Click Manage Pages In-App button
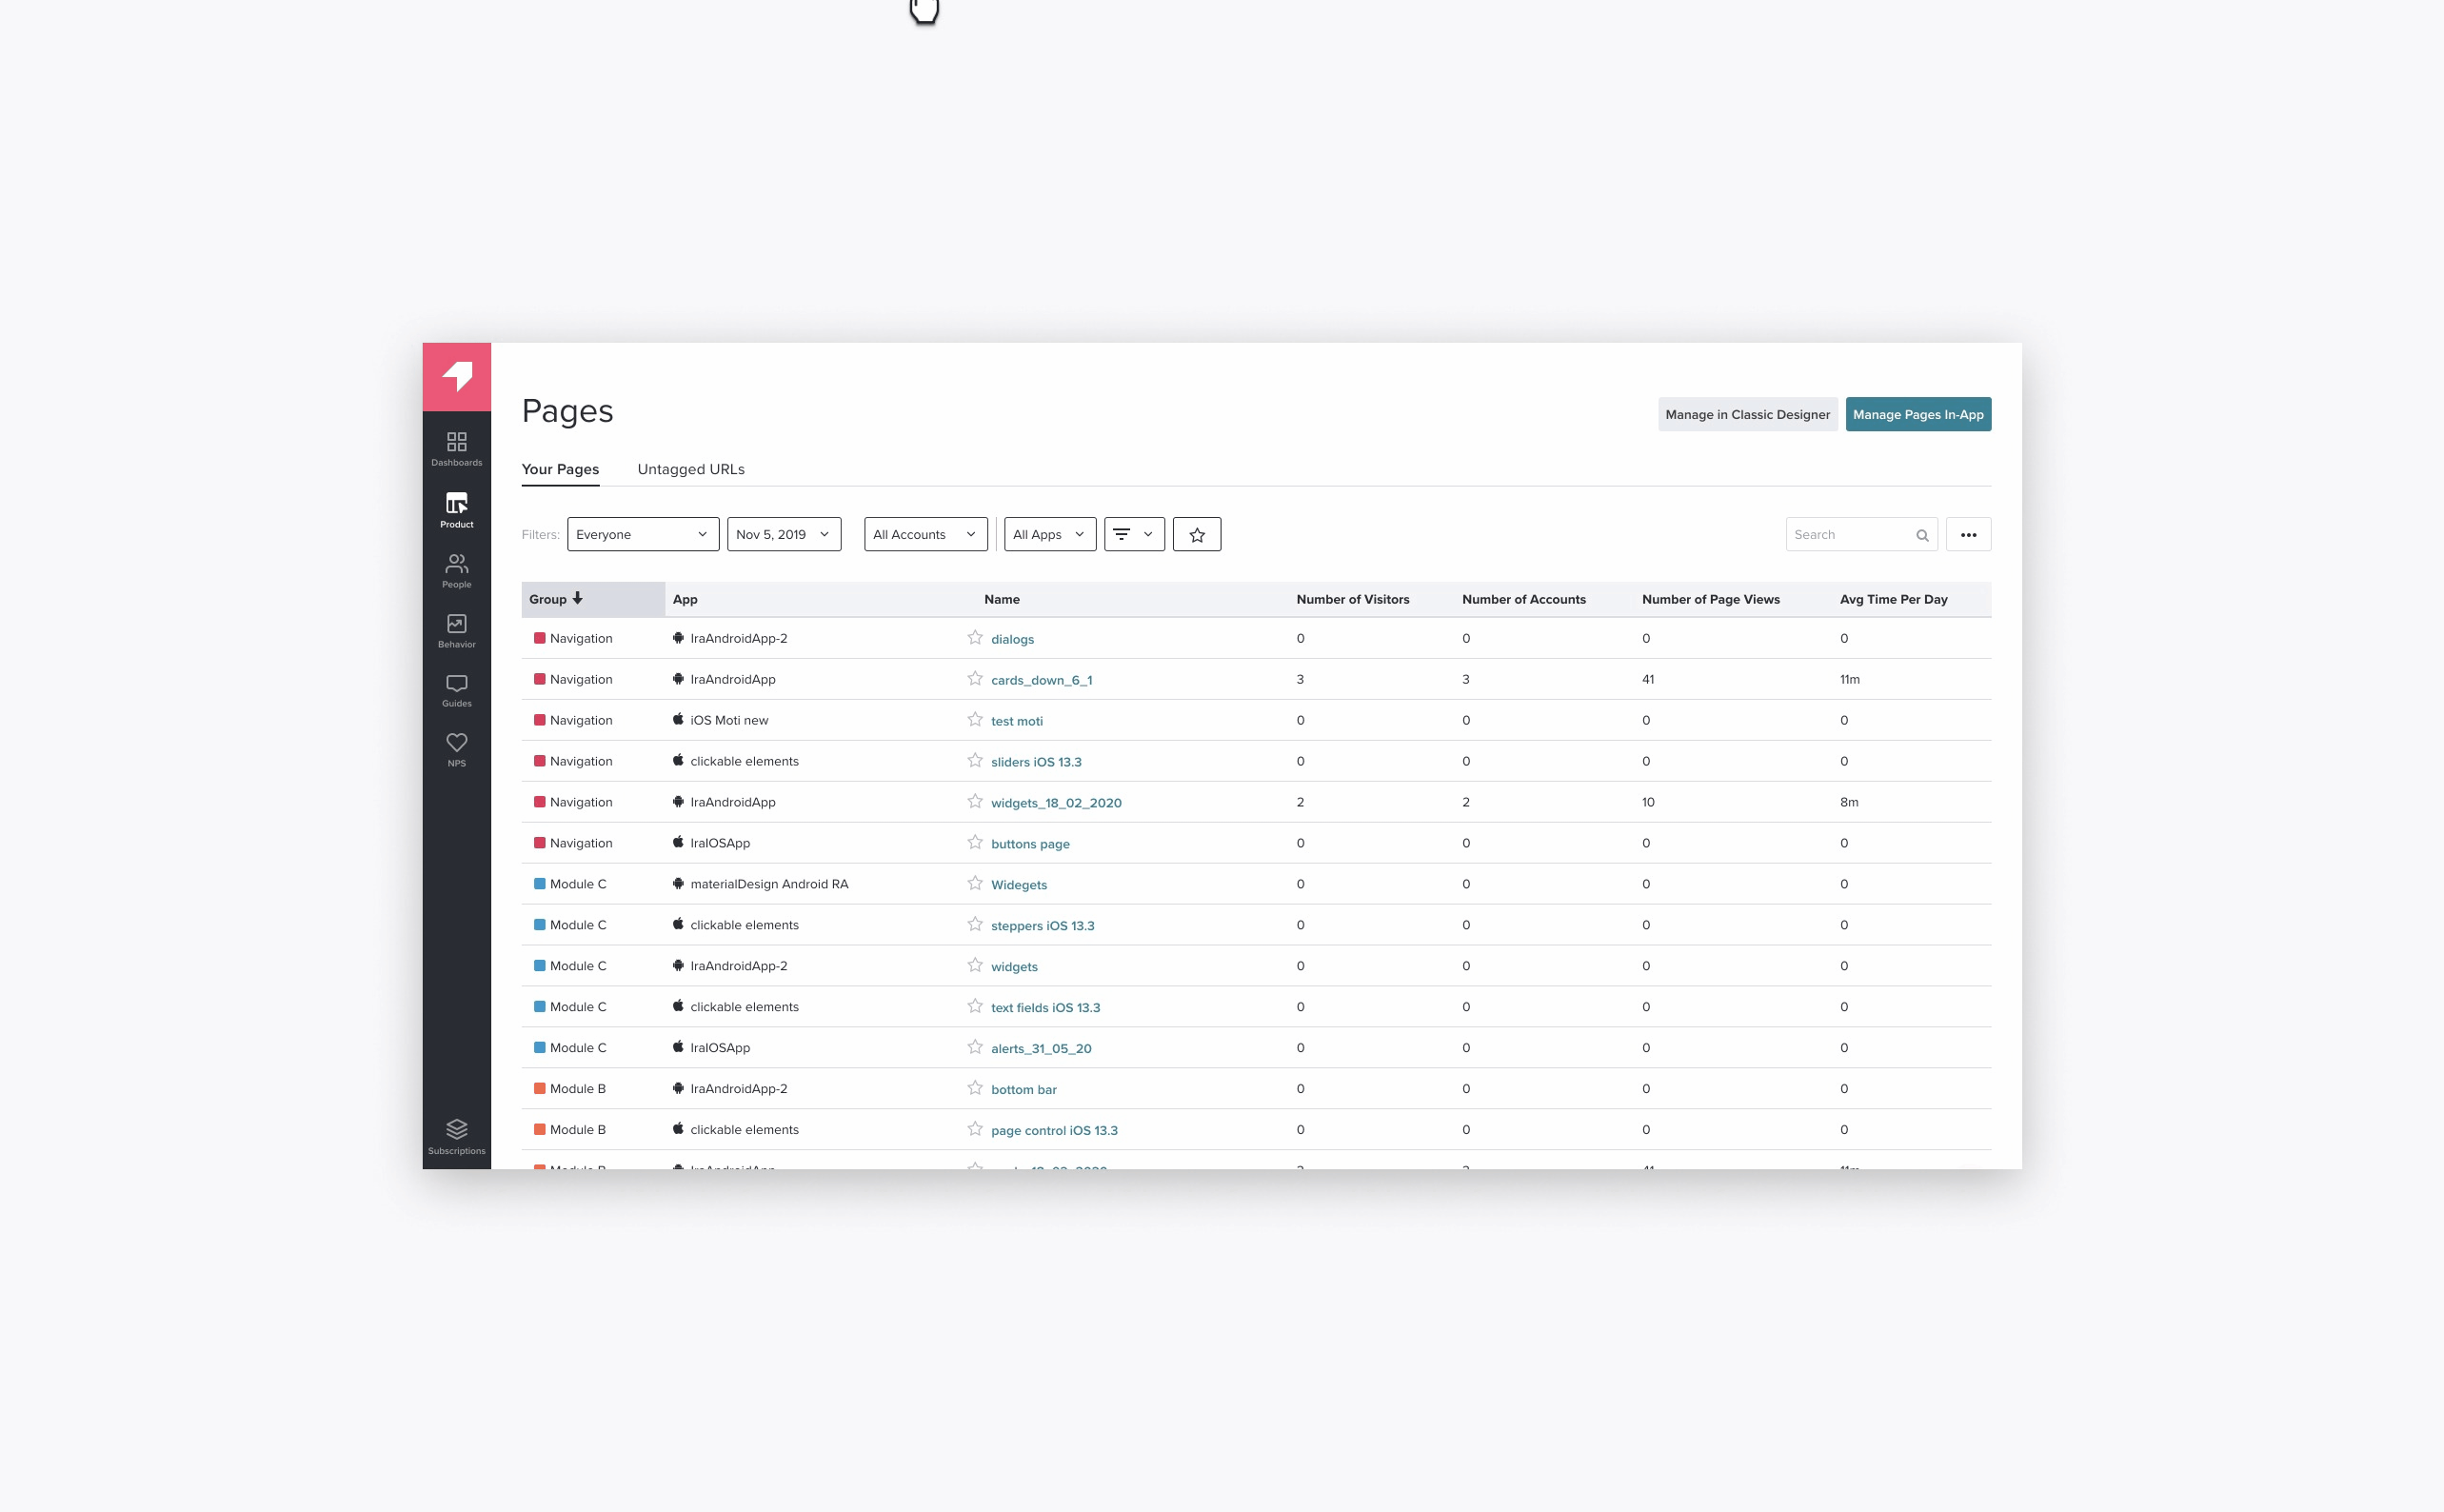Screen dimensions: 2444x1512 [x=1917, y=415]
